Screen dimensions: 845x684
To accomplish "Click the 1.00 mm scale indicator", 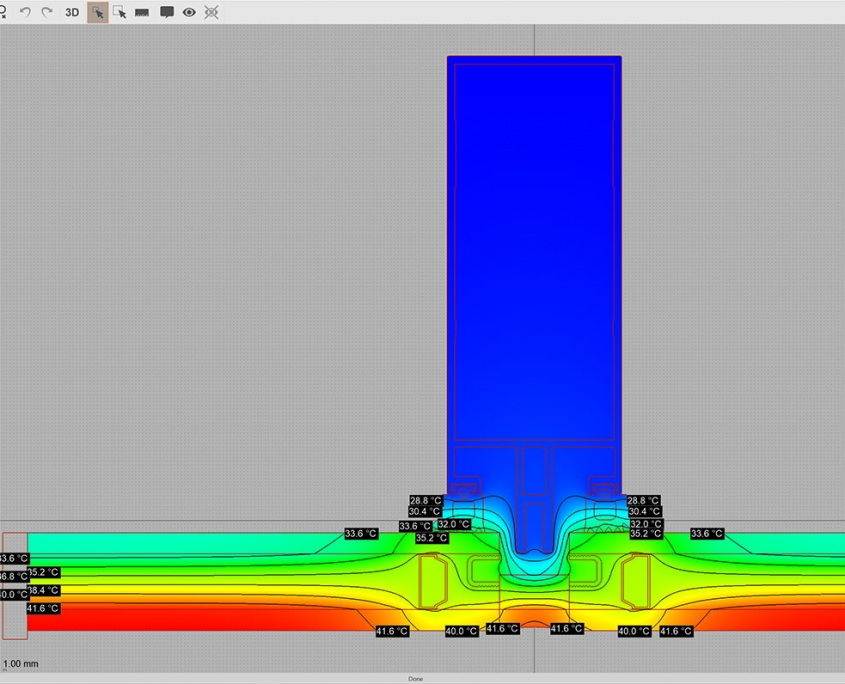I will 22,663.
